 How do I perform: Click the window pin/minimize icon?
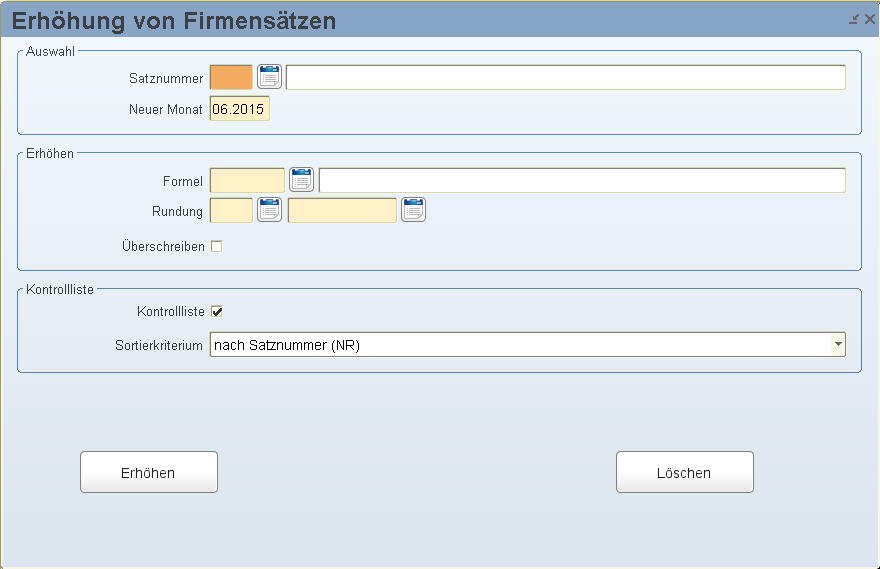[x=854, y=20]
